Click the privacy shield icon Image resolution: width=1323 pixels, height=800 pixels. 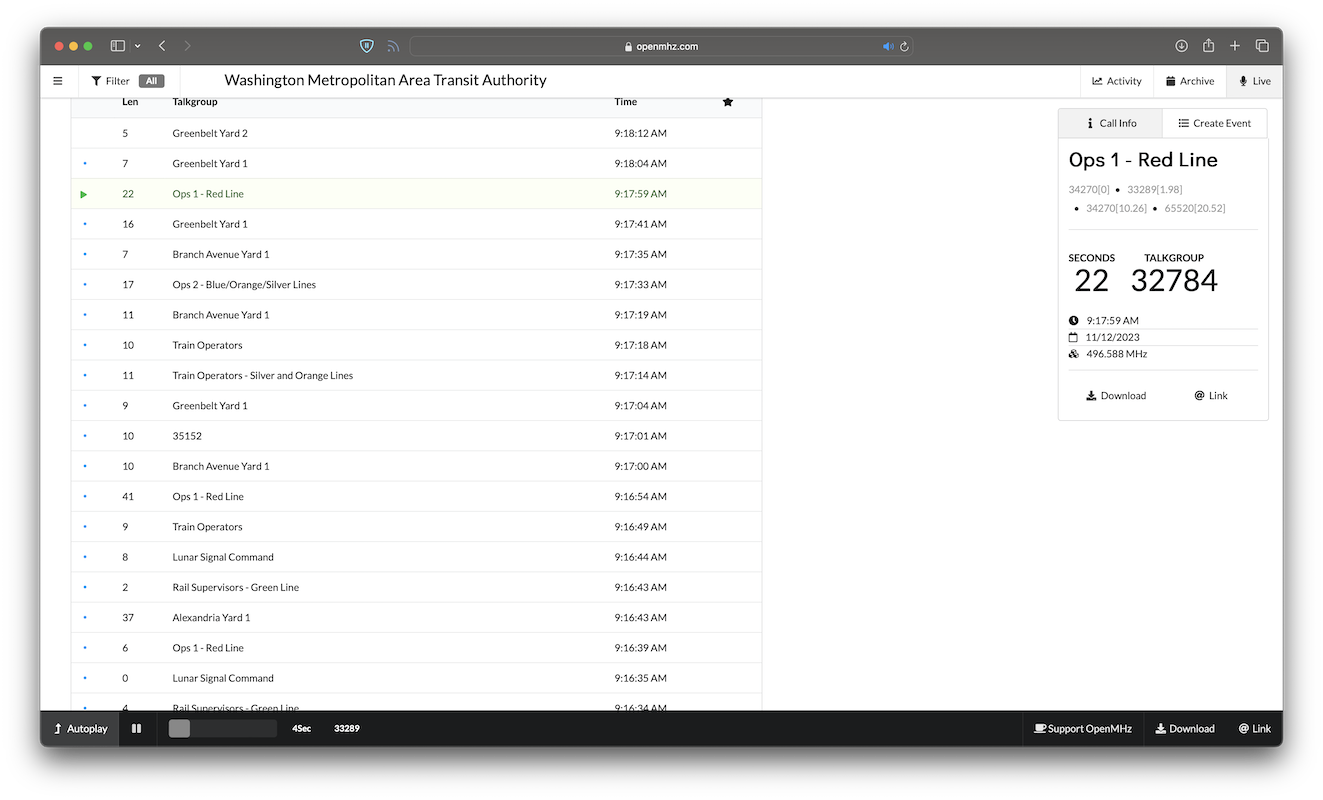pyautogui.click(x=367, y=46)
